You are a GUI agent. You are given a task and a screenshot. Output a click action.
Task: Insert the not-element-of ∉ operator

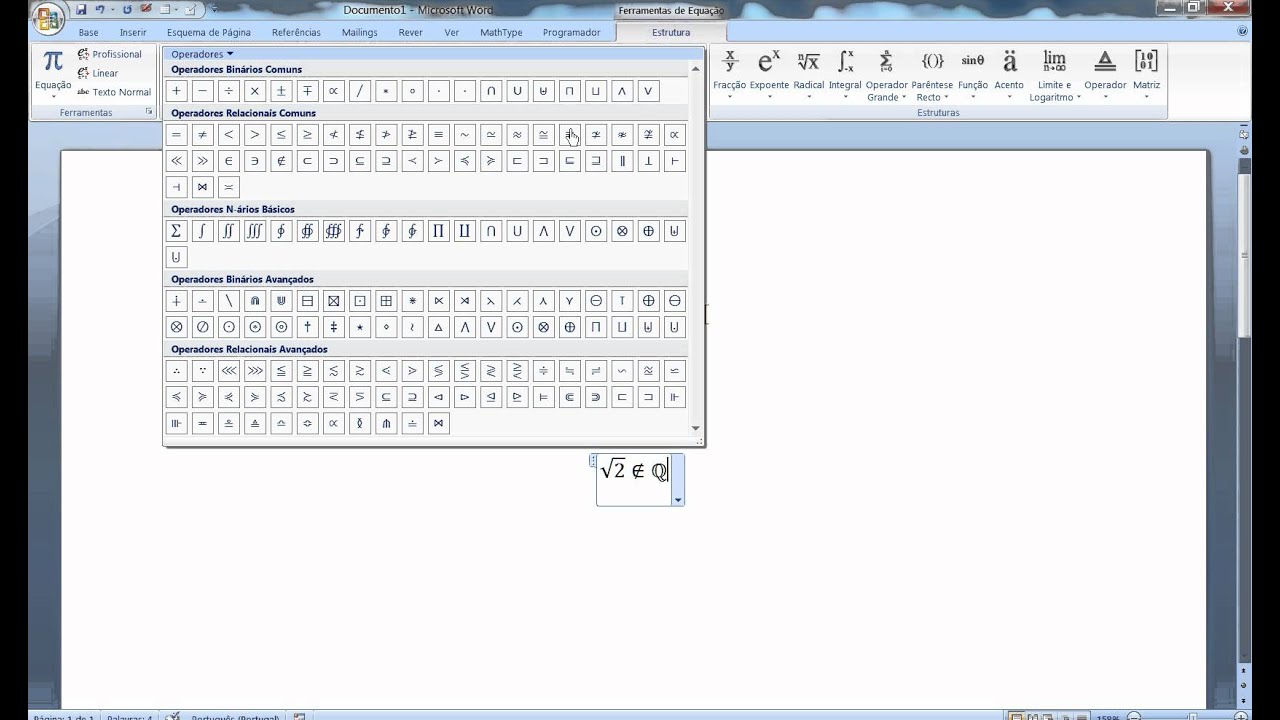click(281, 160)
